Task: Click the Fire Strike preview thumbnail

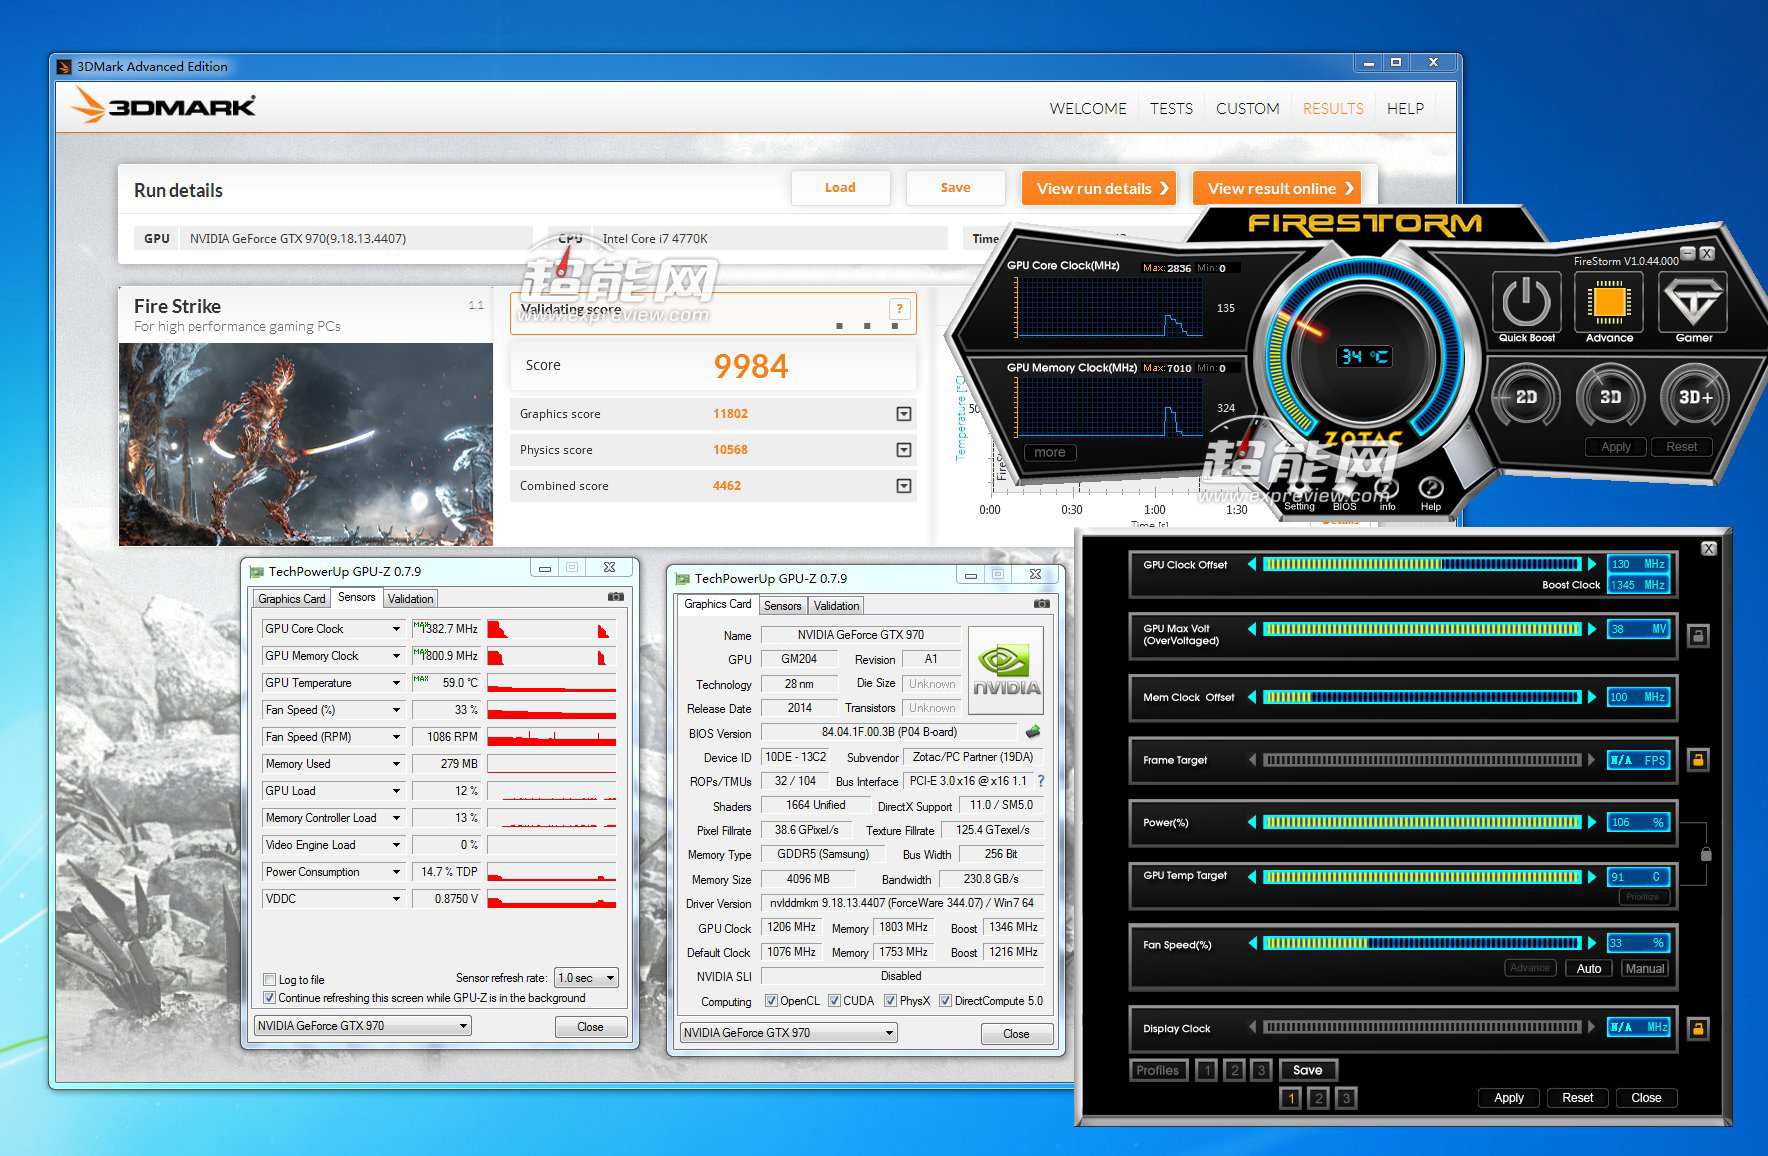Action: coord(306,444)
